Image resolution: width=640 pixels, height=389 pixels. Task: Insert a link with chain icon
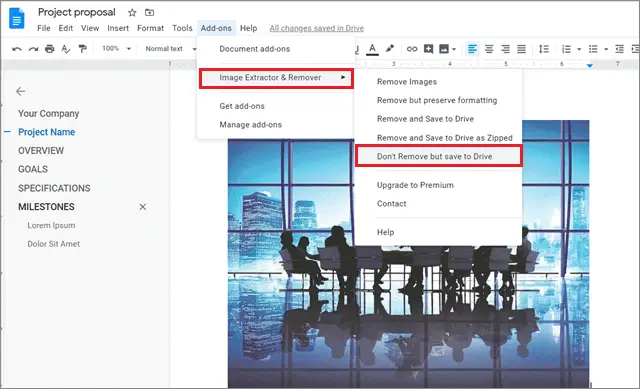[x=412, y=49]
